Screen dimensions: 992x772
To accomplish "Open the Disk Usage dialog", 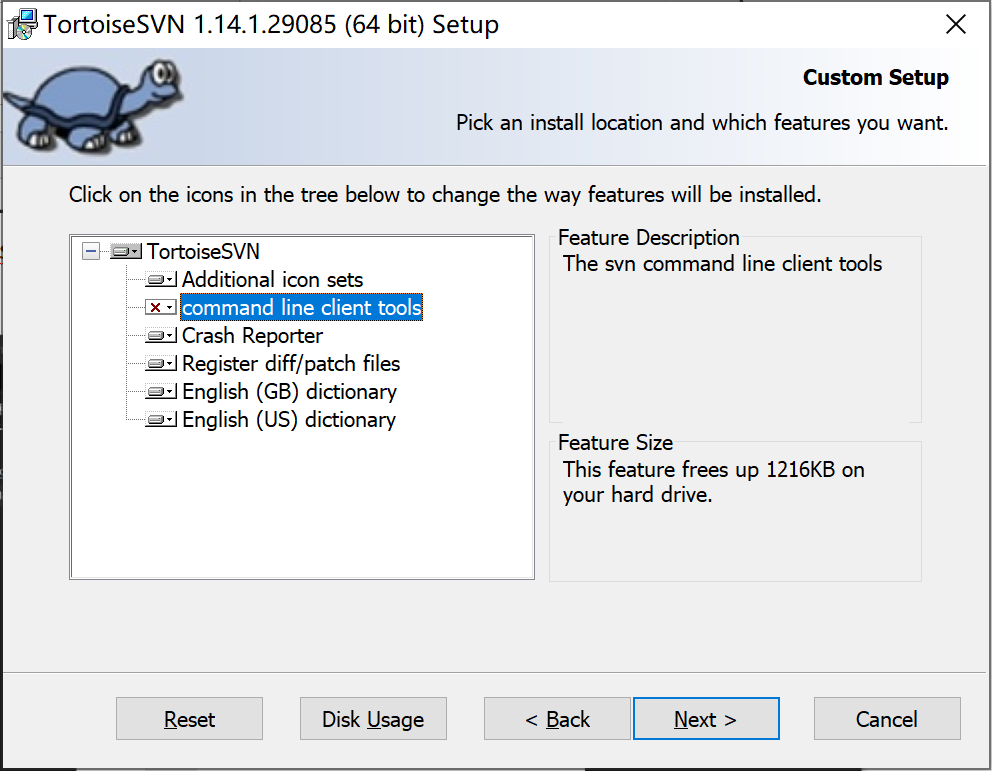I will pos(373,719).
